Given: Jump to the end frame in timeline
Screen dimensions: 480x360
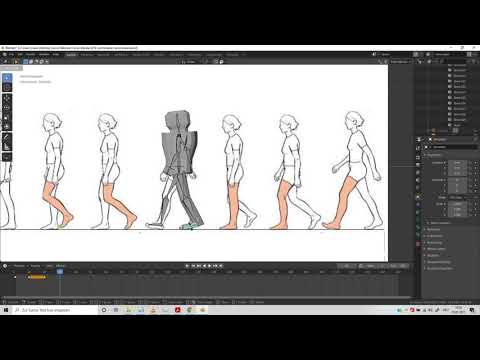Looking at the screenshot, I should point(220,266).
